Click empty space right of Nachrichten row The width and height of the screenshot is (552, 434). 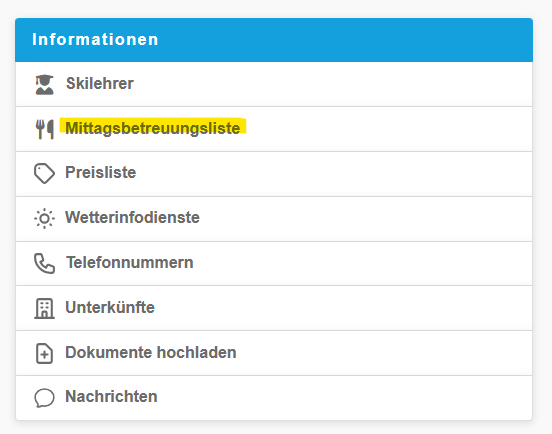click(x=345, y=398)
